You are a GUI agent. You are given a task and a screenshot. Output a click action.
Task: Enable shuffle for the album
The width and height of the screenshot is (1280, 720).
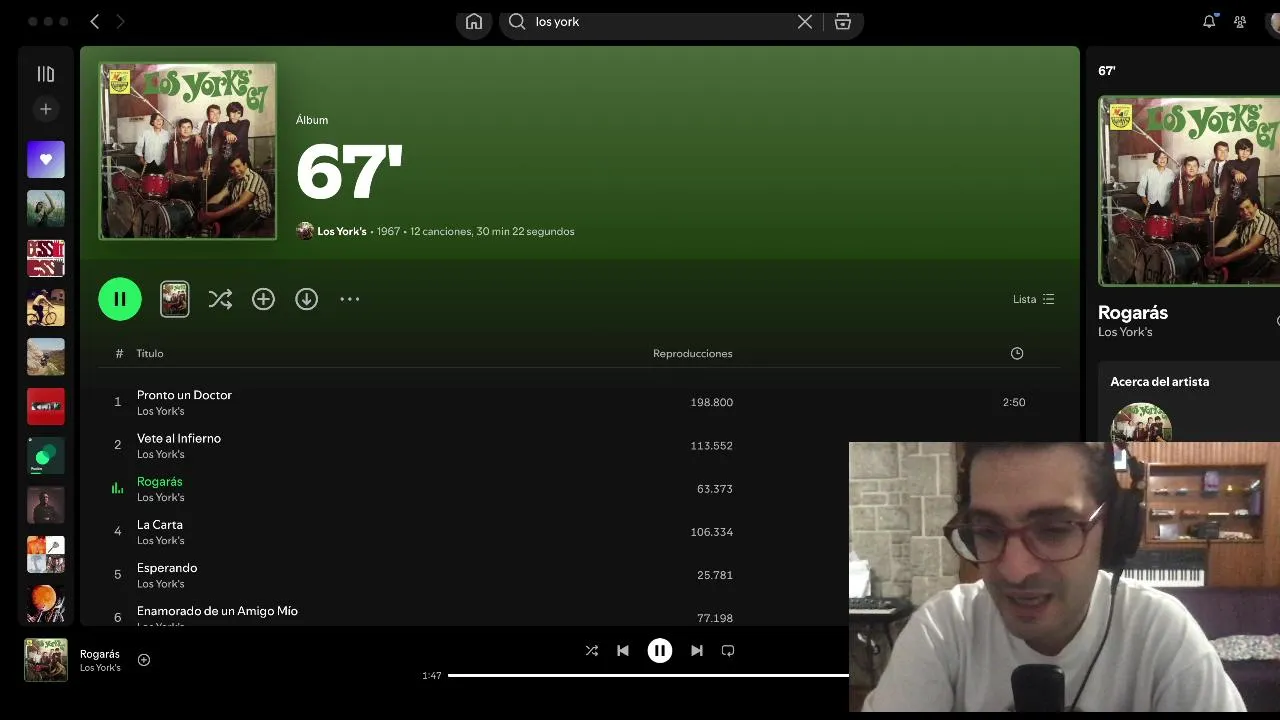tap(220, 299)
